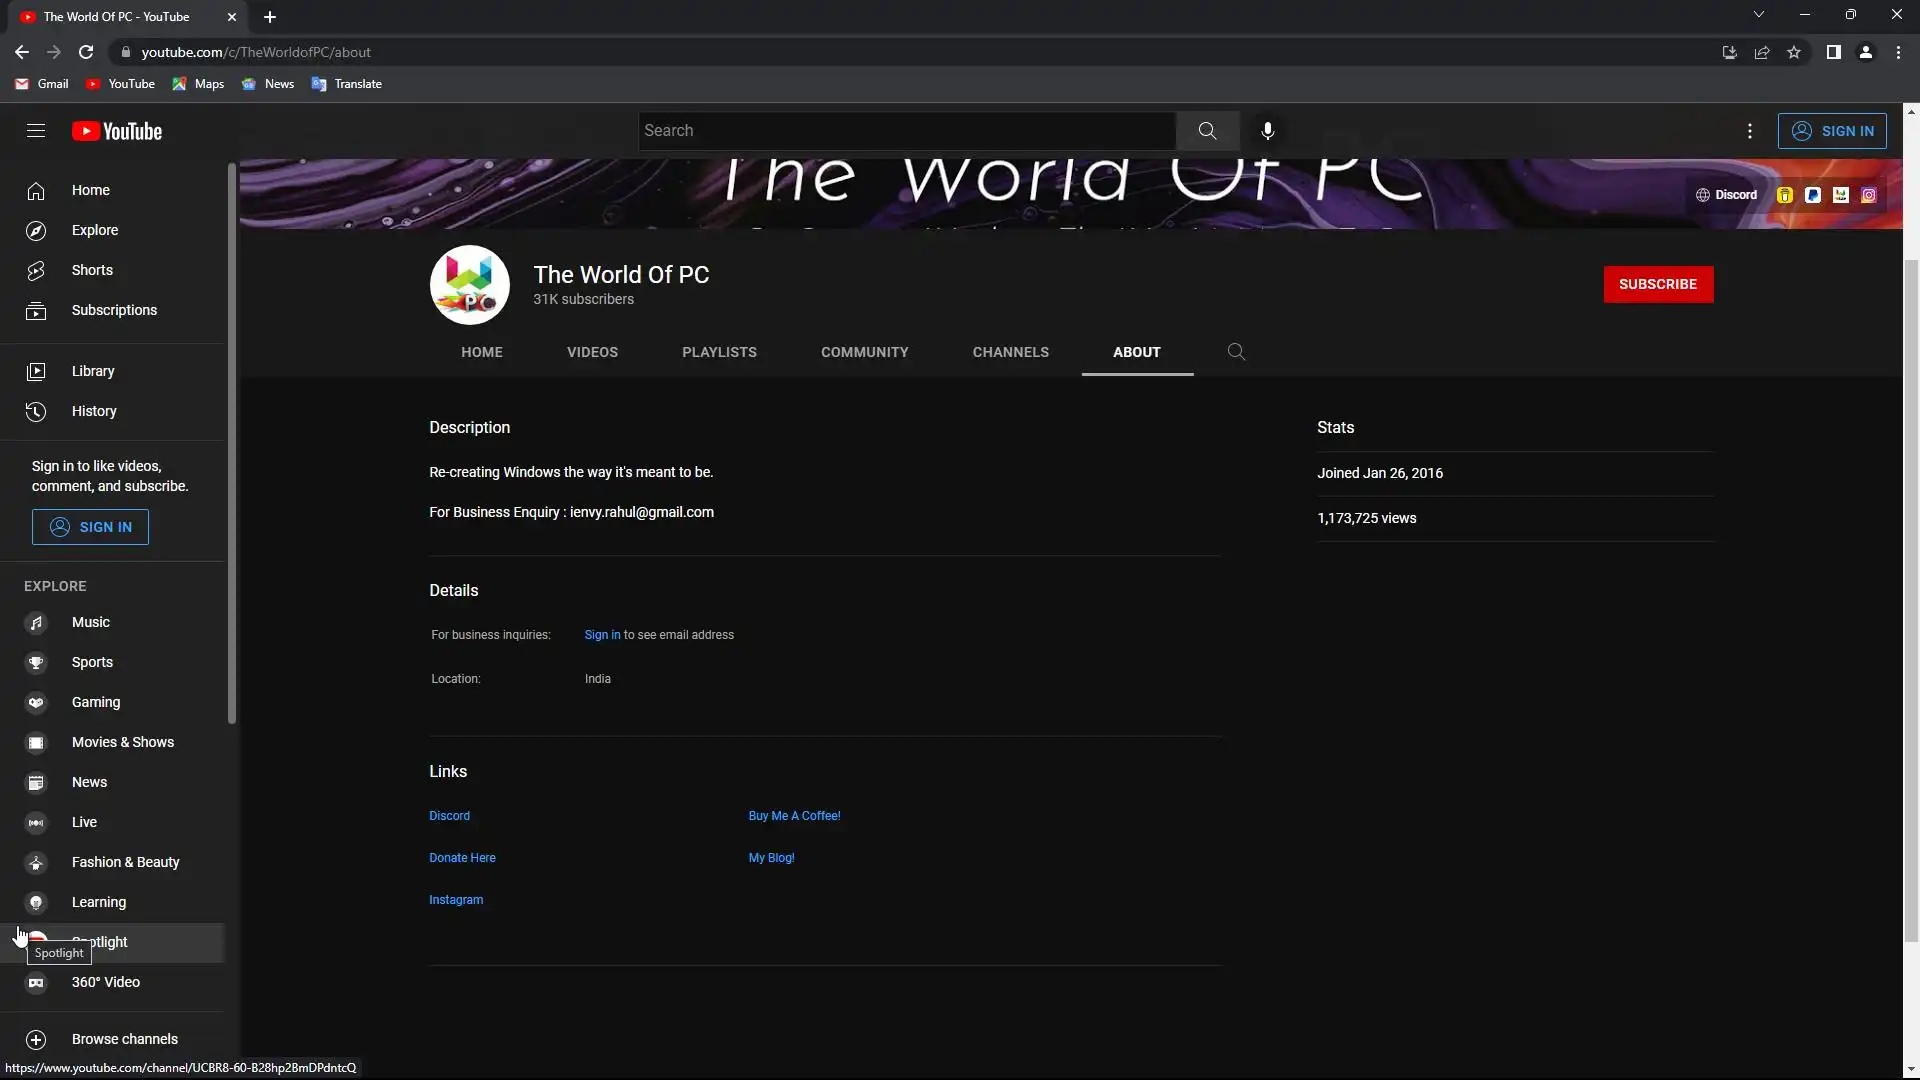
Task: Open Chrome three-dot menu
Action: click(1898, 52)
